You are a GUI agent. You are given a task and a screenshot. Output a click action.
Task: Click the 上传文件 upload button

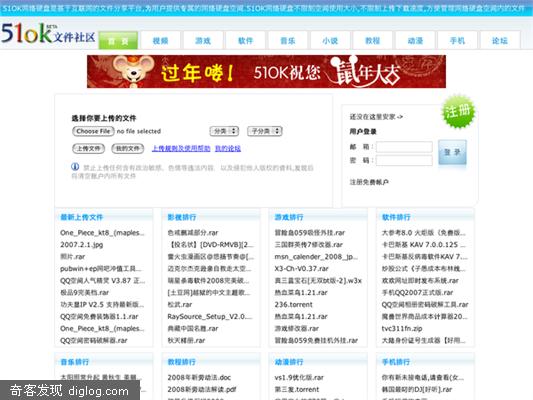(88, 149)
